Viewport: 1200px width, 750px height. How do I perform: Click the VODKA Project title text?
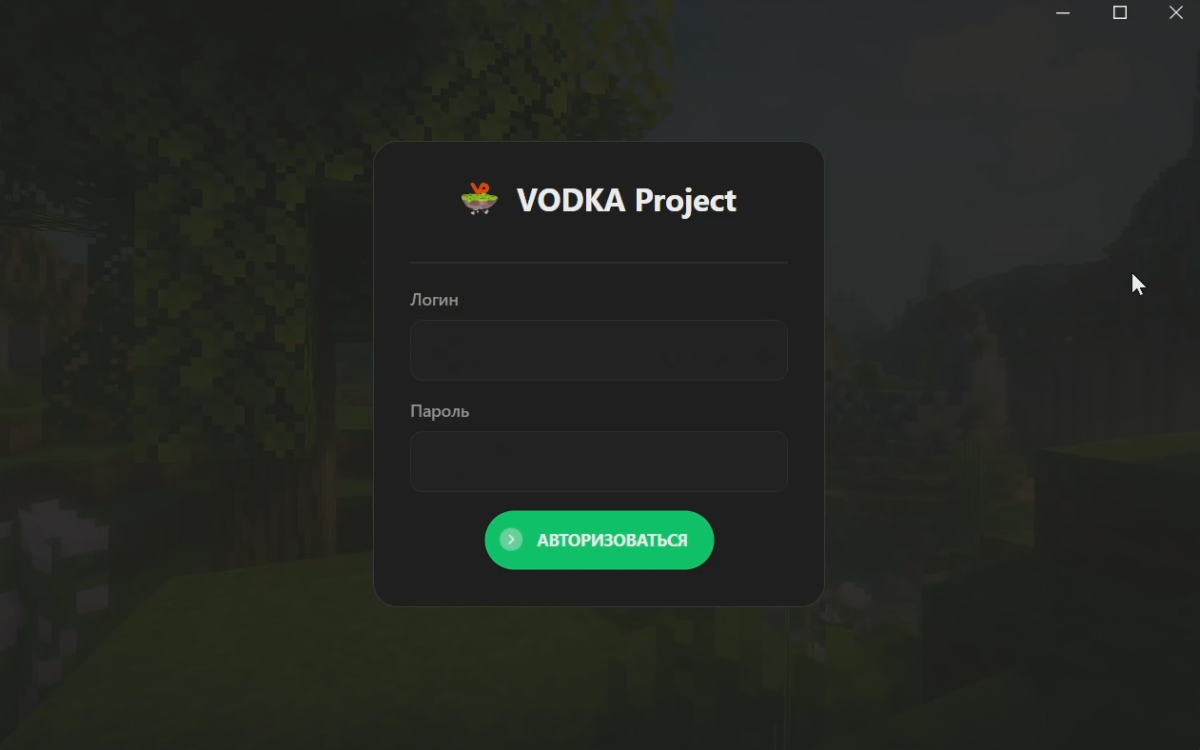click(x=626, y=200)
